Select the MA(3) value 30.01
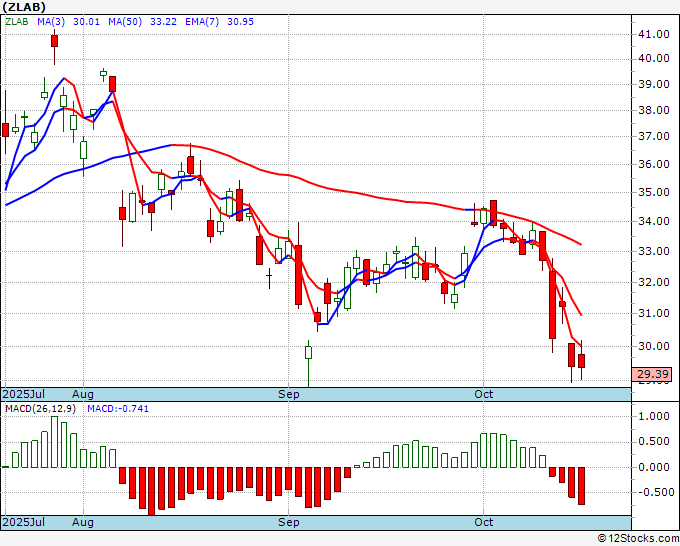This screenshot has width=680, height=546. pyautogui.click(x=86, y=22)
